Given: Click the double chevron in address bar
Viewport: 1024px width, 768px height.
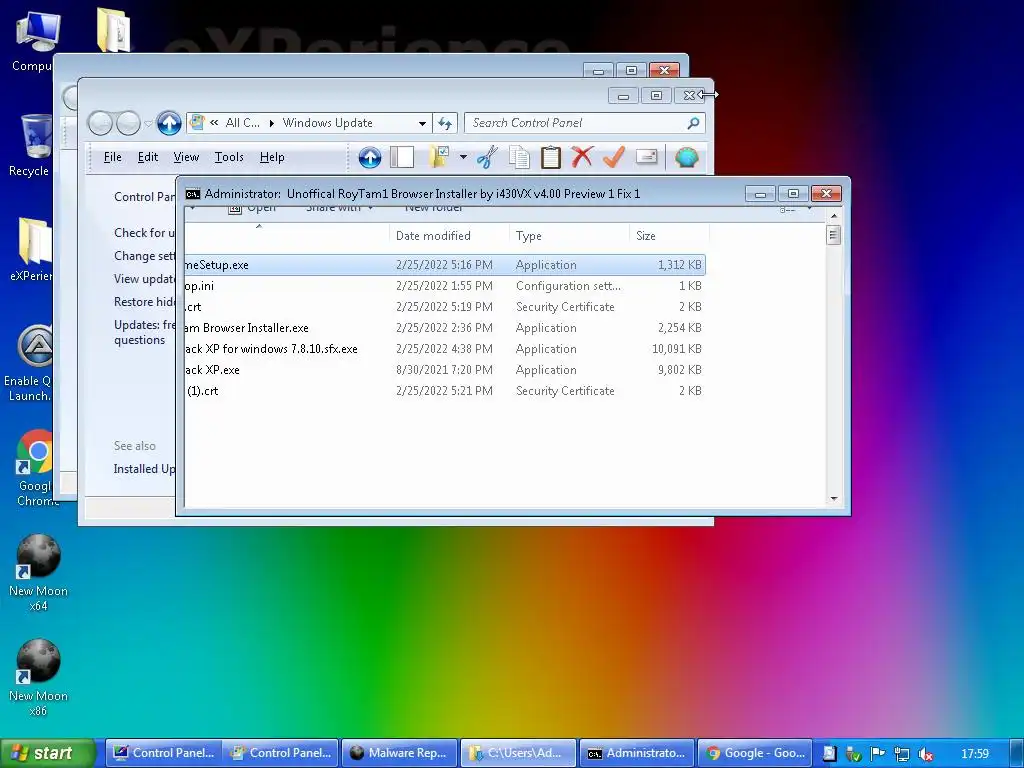Looking at the screenshot, I should [x=214, y=123].
